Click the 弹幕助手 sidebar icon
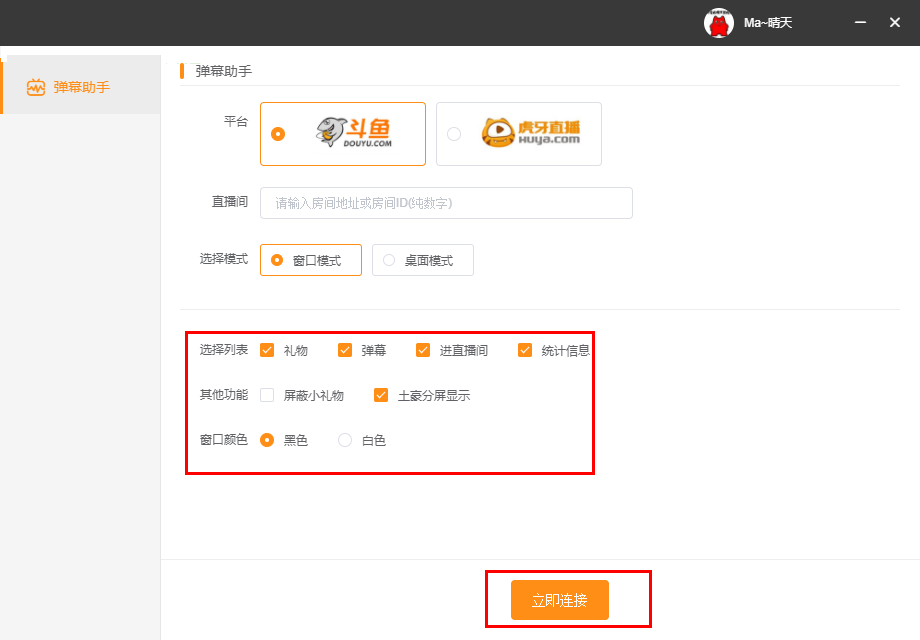This screenshot has height=640, width=920. pyautogui.click(x=36, y=87)
